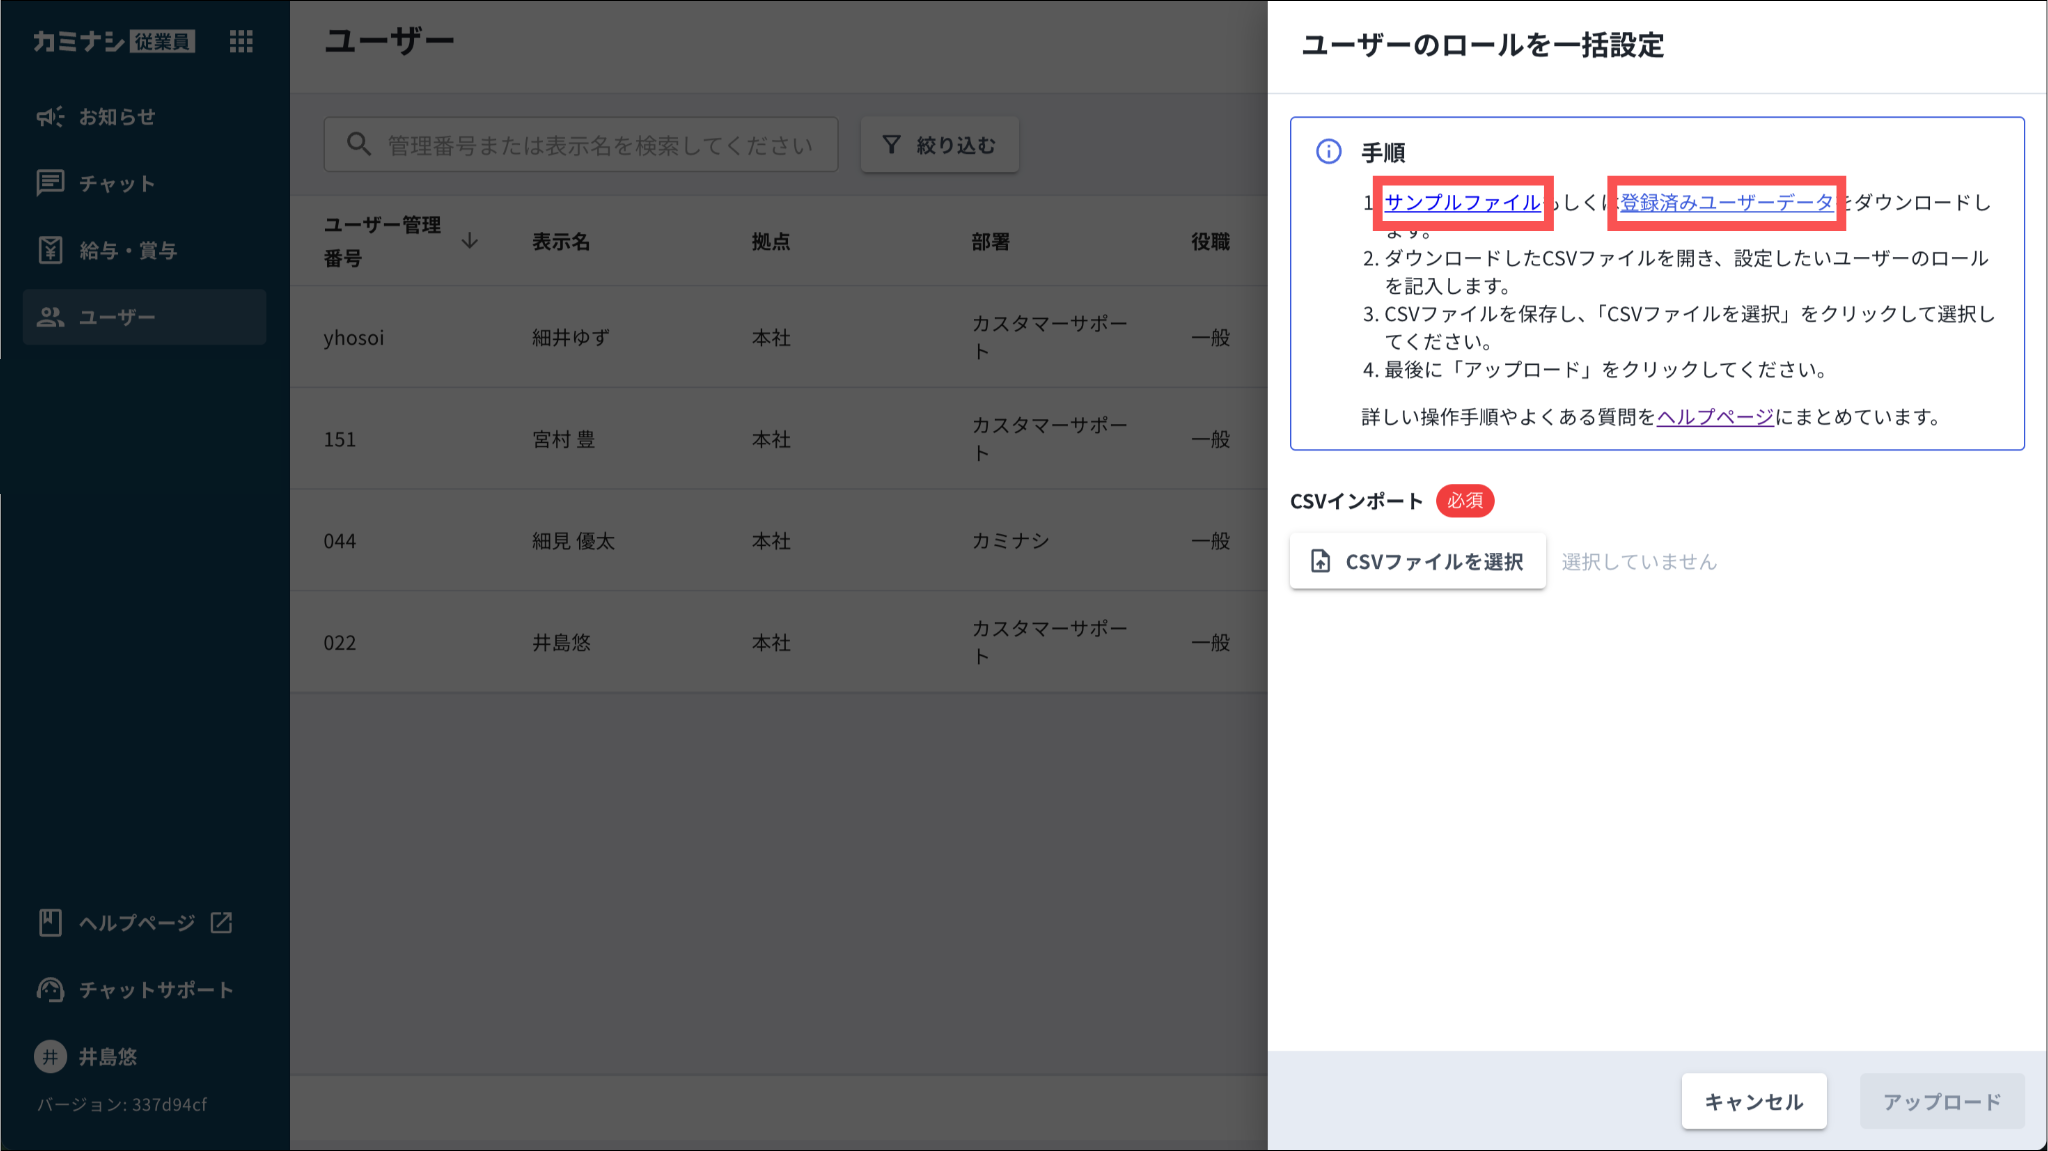The image size is (2048, 1151).
Task: Click the sort arrow by ユーザー管理番号
Action: 469,241
